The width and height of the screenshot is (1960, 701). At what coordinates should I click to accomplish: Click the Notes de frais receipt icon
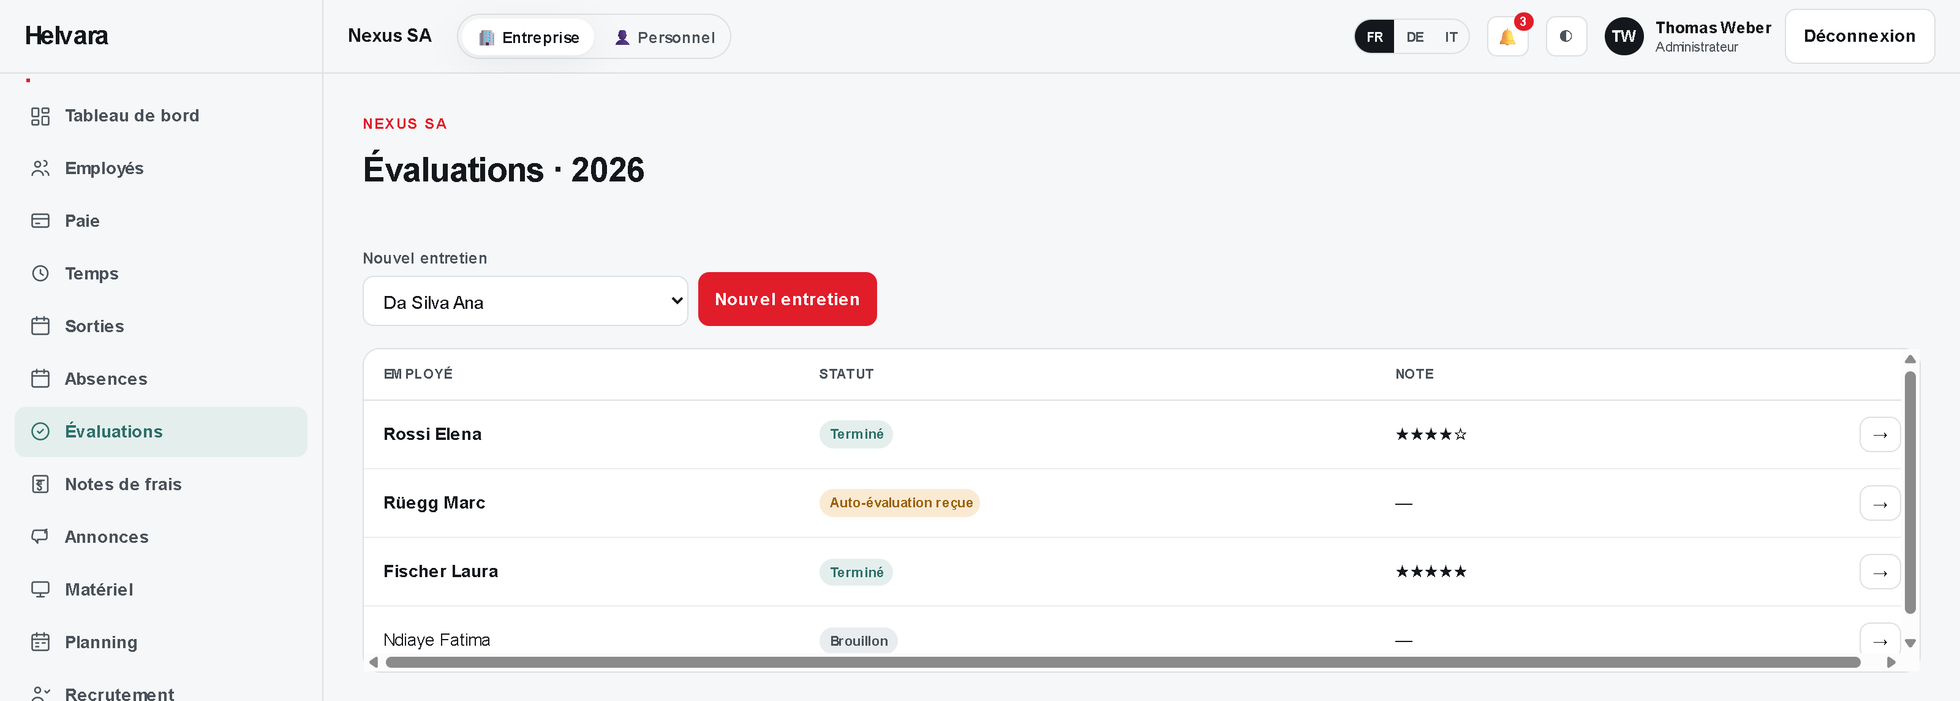pyautogui.click(x=40, y=484)
